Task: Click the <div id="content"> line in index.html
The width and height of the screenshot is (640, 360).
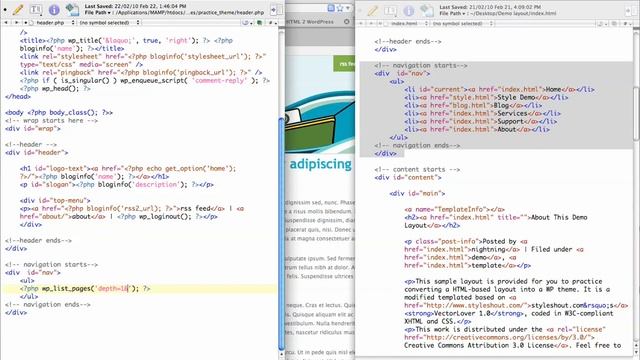Action: (x=408, y=178)
